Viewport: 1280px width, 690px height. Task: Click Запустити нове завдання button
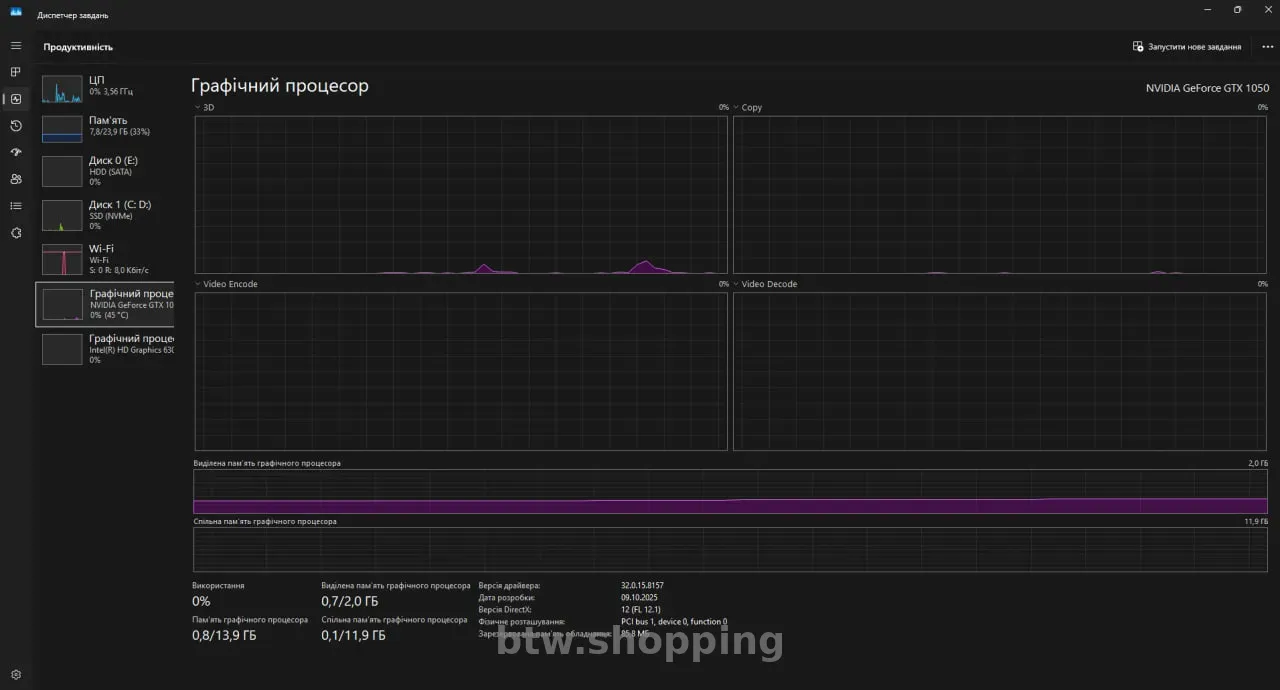click(1187, 47)
